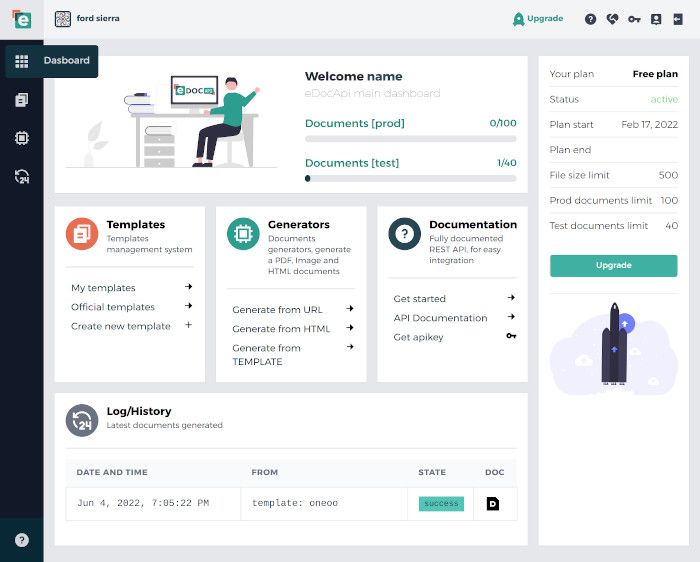The width and height of the screenshot is (700, 562).
Task: Click the 0/100 prod documents count
Action: [x=503, y=123]
